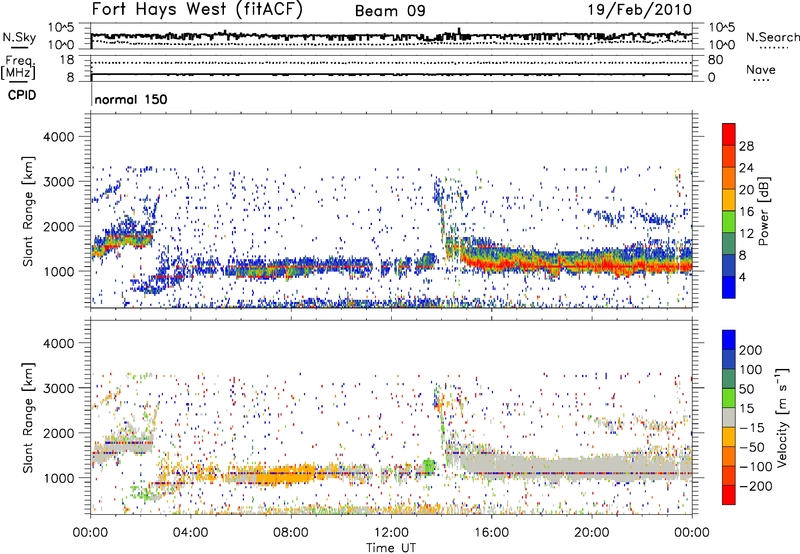This screenshot has width=800, height=554.
Task: Click the 'Velocity [m s⁻¹]' colorbar label
Action: point(781,417)
